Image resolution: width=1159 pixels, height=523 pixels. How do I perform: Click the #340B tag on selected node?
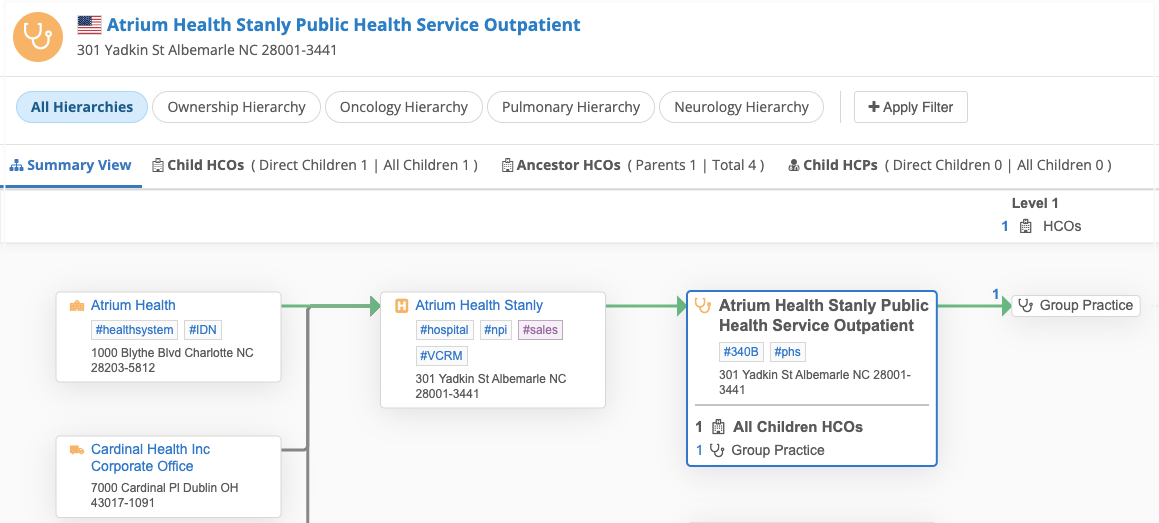(740, 352)
